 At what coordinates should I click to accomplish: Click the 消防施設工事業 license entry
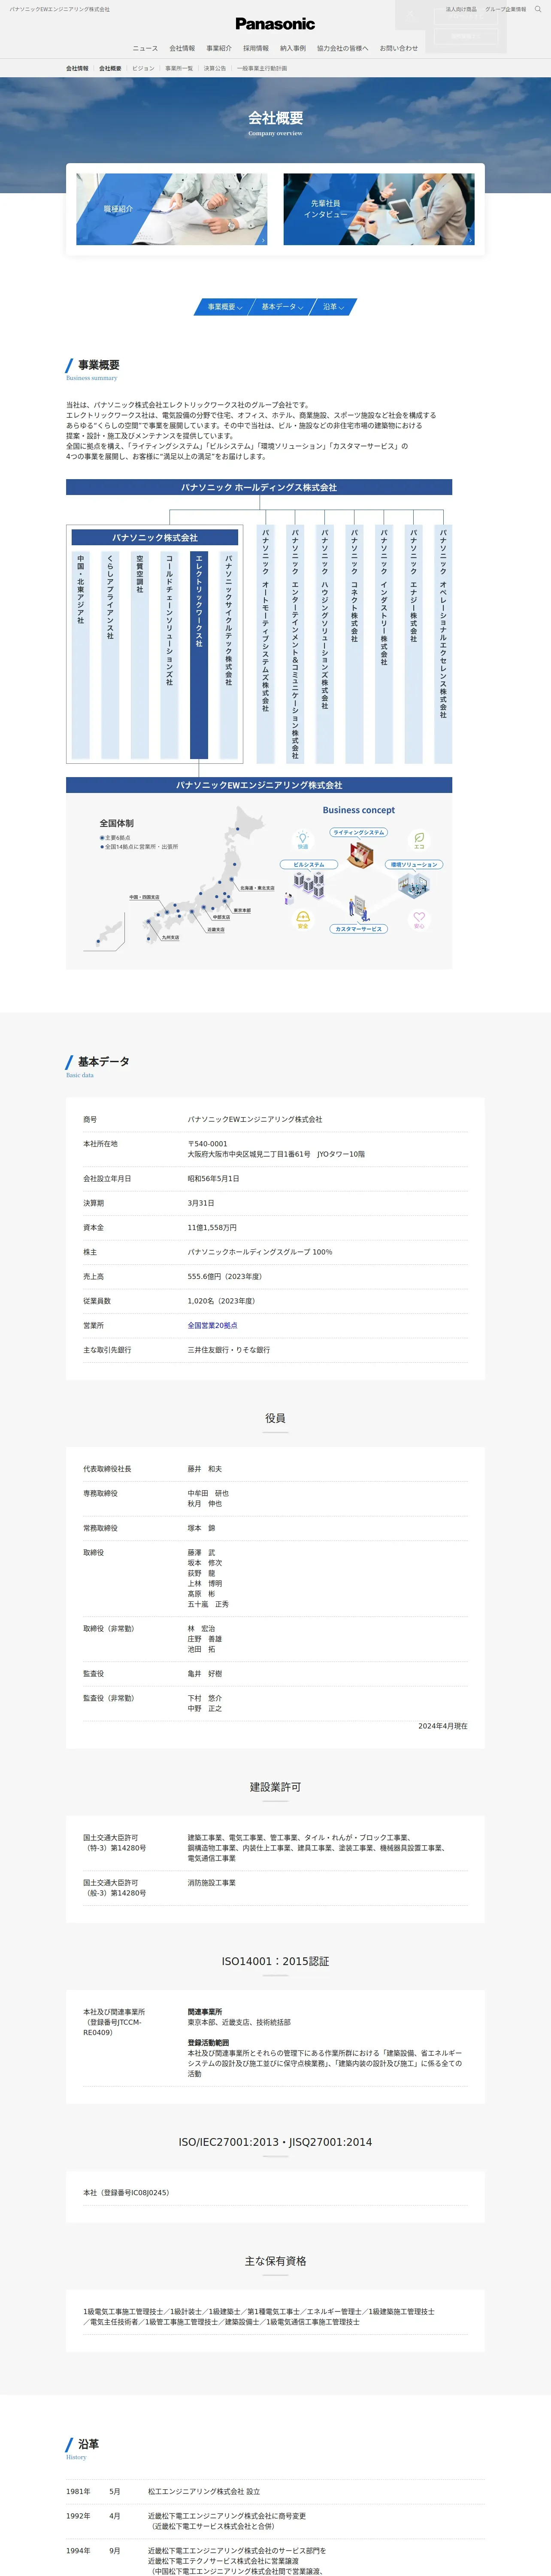(212, 1883)
